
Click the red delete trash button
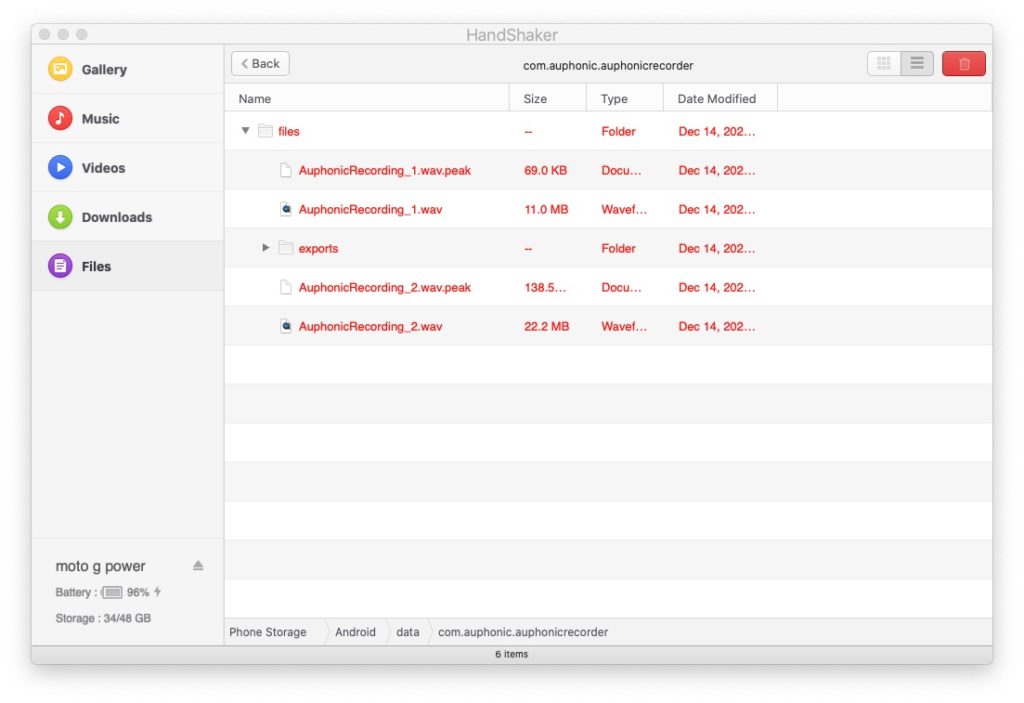point(963,63)
